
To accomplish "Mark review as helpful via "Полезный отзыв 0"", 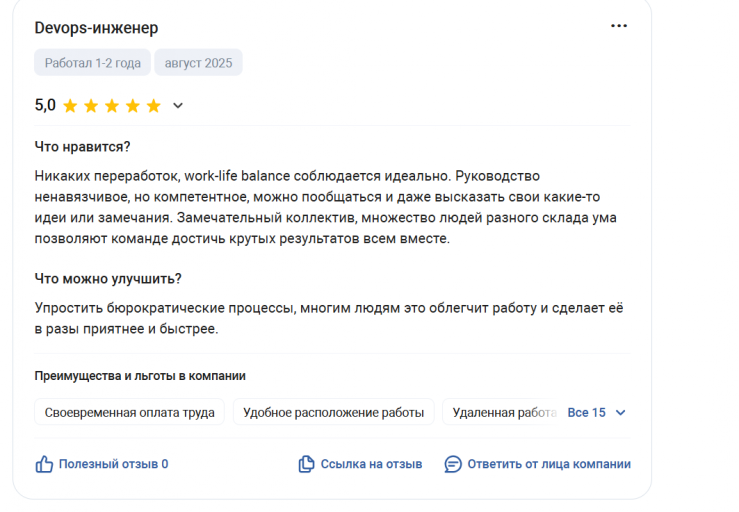I will click(114, 464).
